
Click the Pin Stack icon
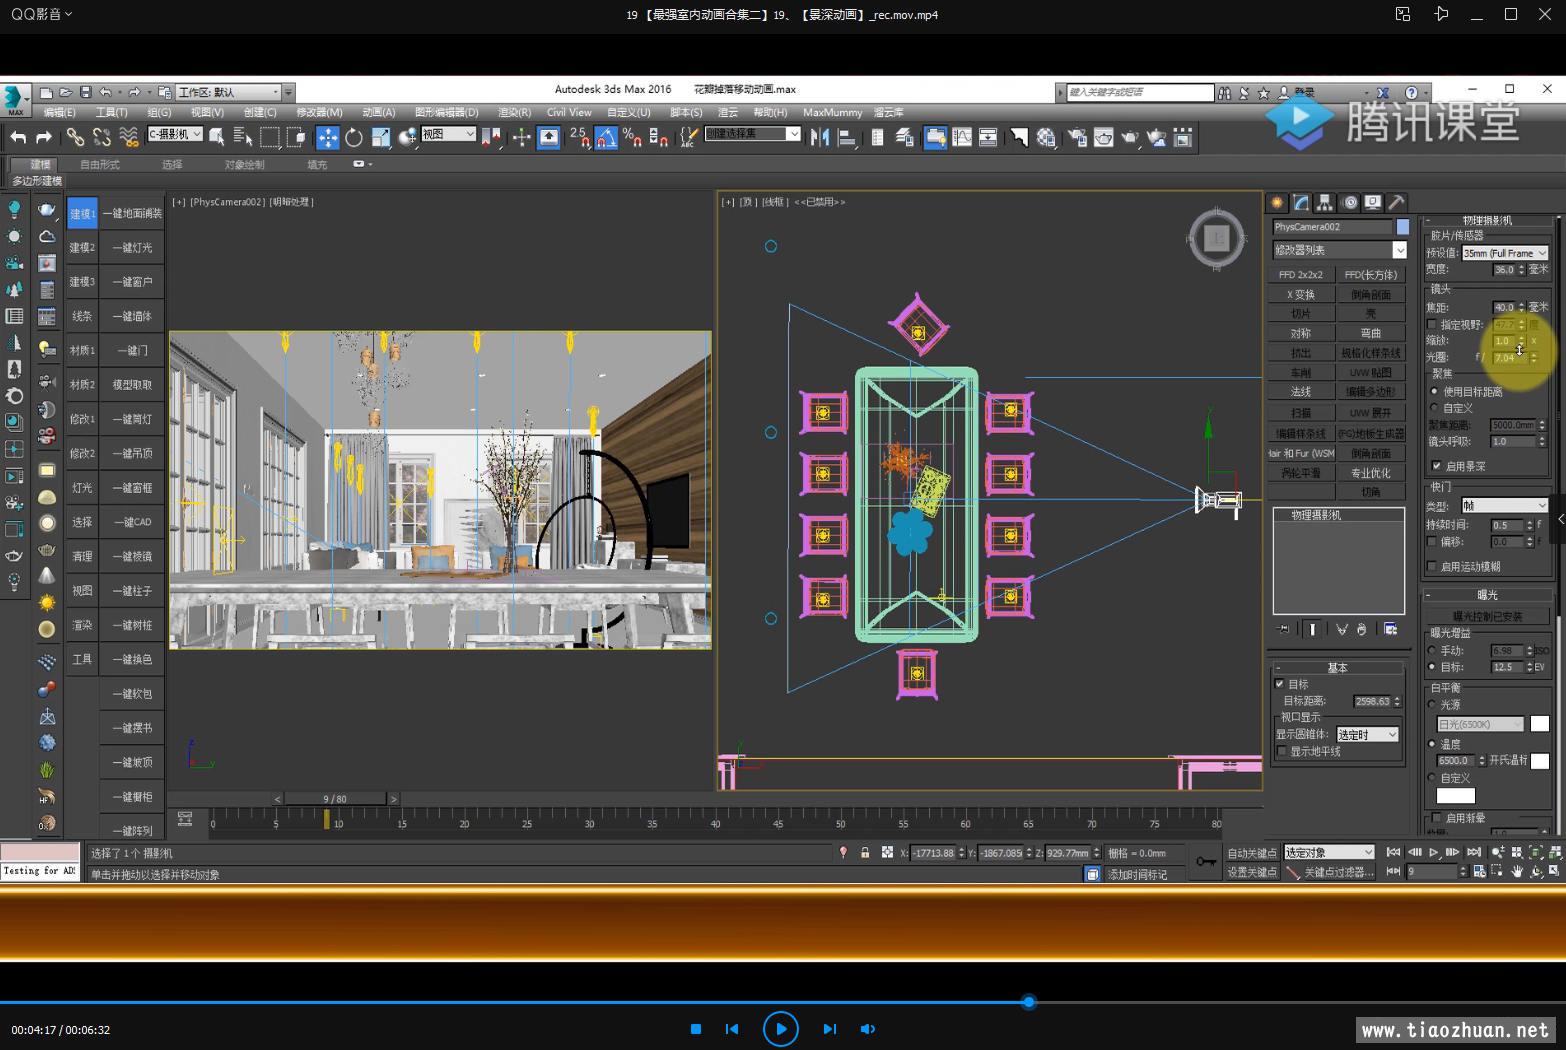click(x=1284, y=629)
